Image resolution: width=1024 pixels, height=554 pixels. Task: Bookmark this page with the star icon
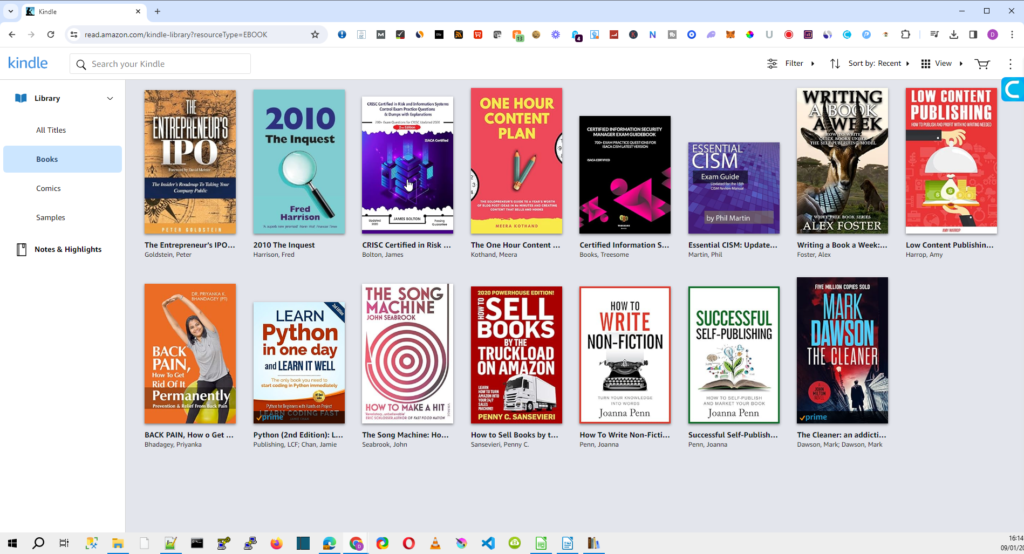pos(315,35)
